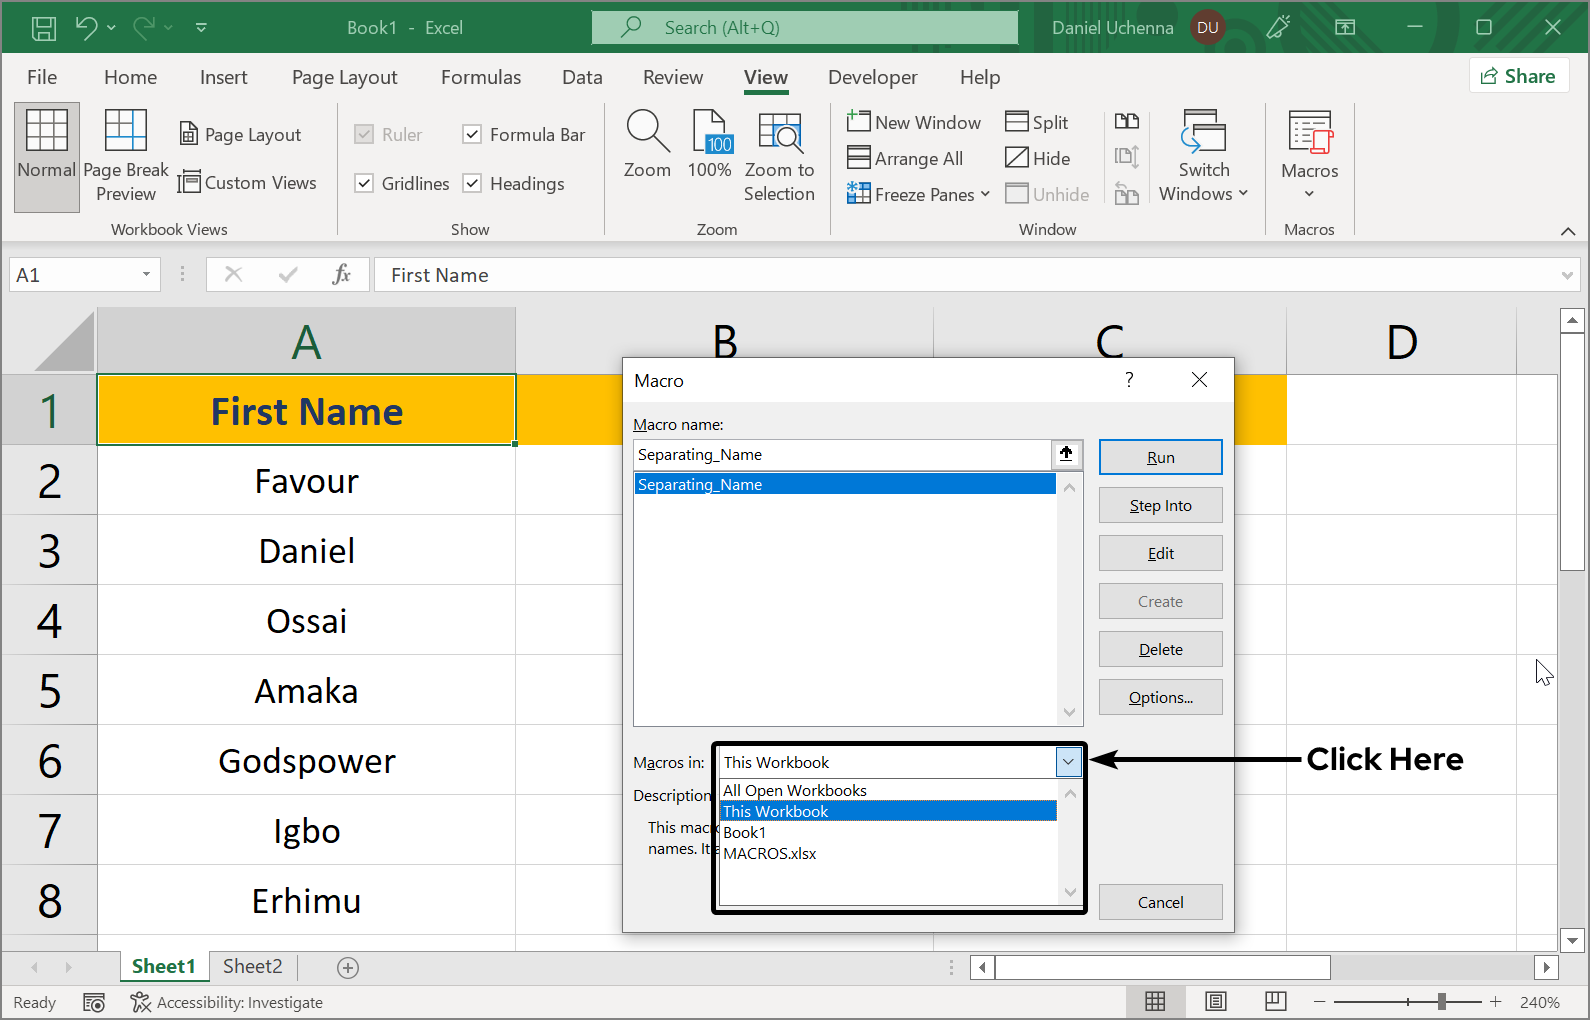
Task: Expand the Name Box dropdown arrow
Action: (146, 275)
